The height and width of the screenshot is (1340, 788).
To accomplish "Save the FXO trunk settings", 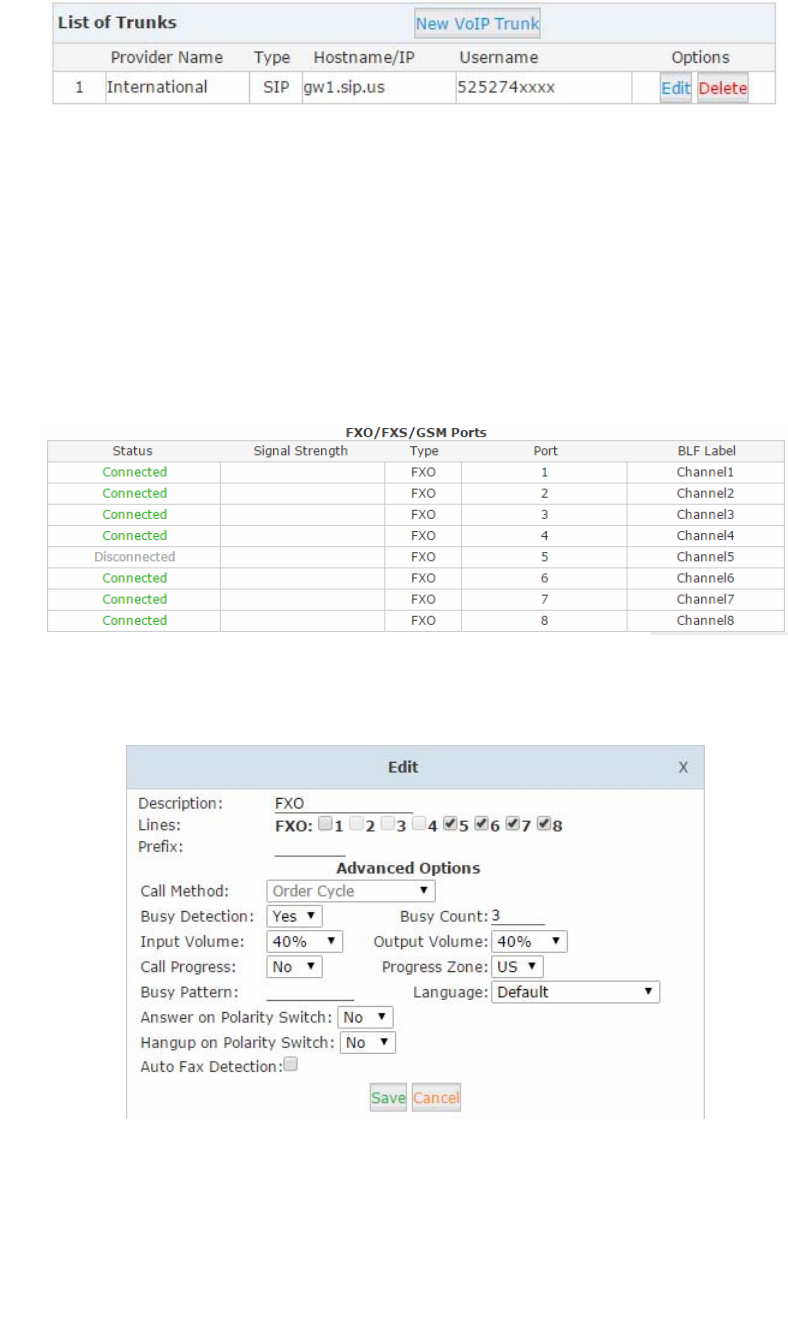I will tap(388, 1097).
